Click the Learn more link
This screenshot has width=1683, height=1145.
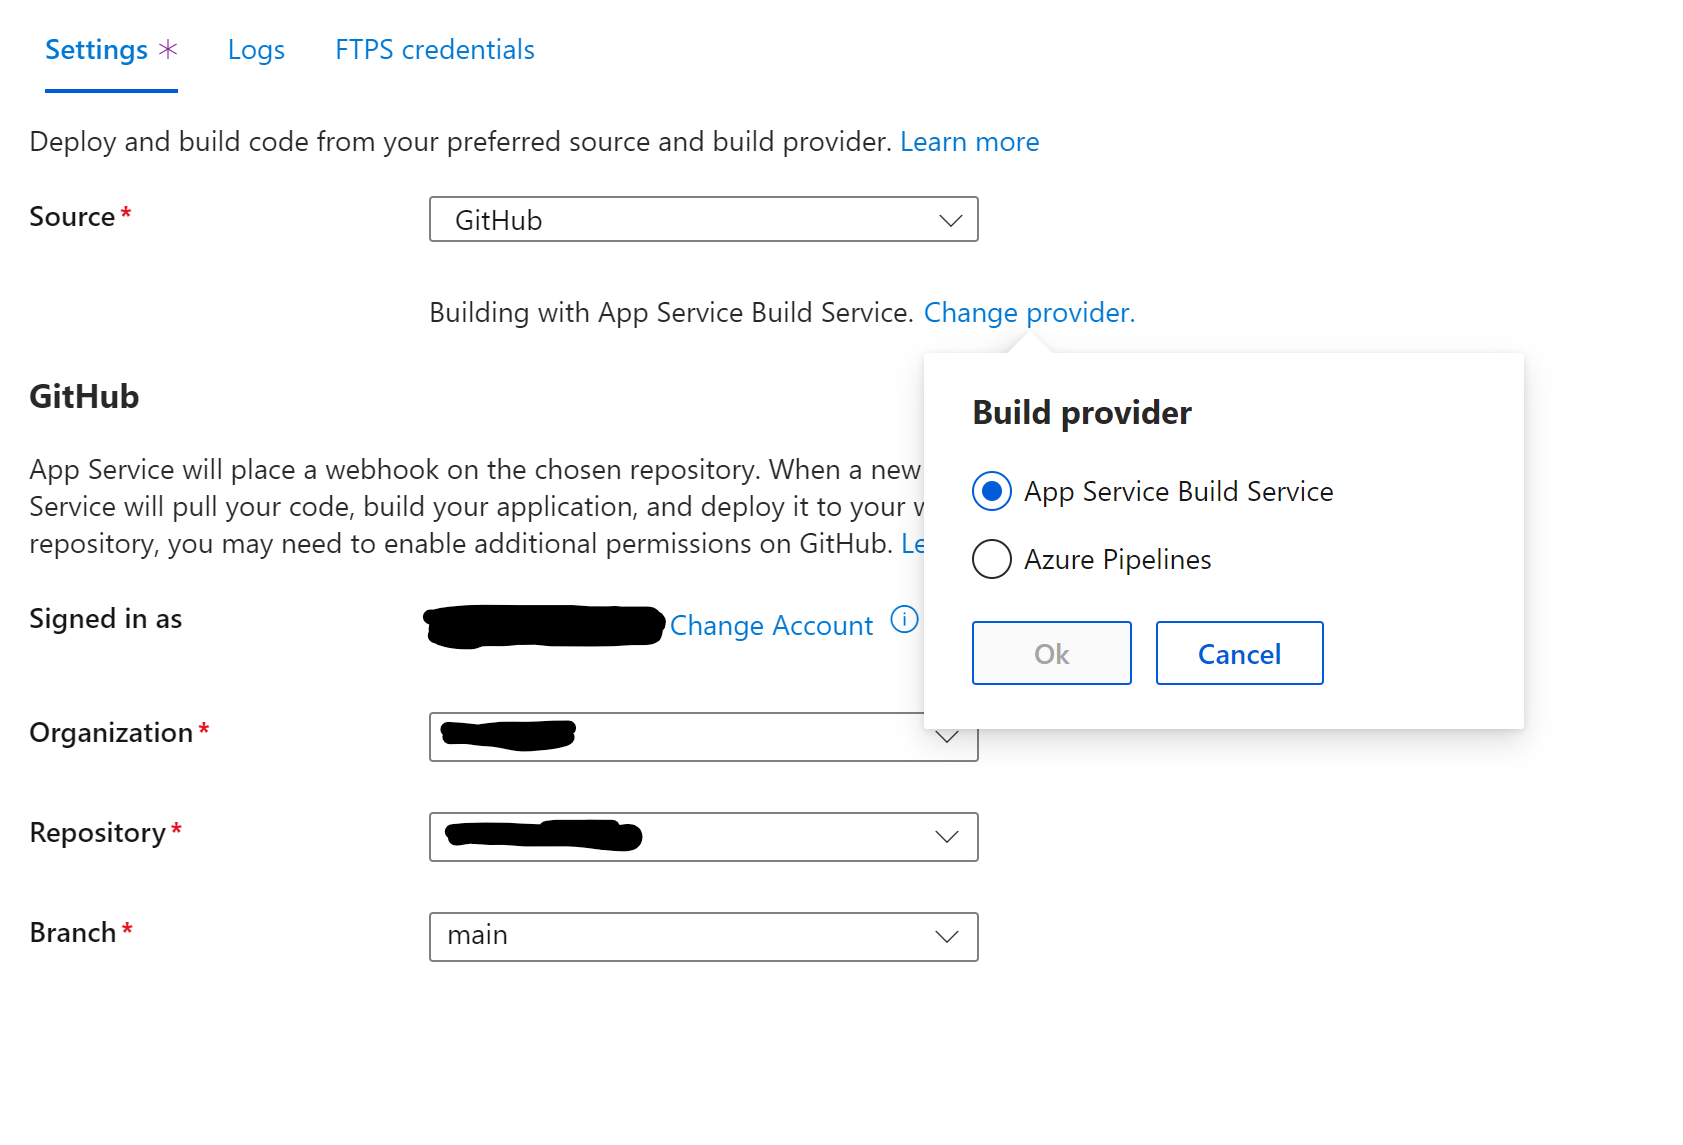pyautogui.click(x=968, y=141)
